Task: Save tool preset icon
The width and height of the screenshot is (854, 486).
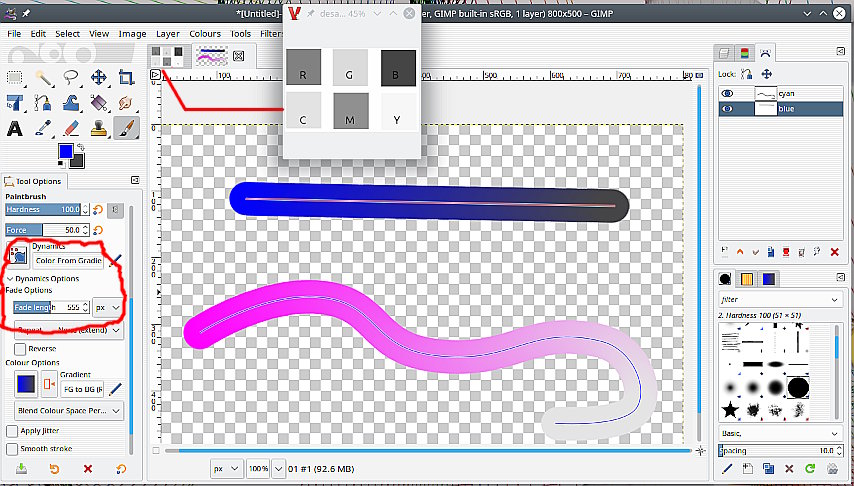Action: click(x=21, y=469)
